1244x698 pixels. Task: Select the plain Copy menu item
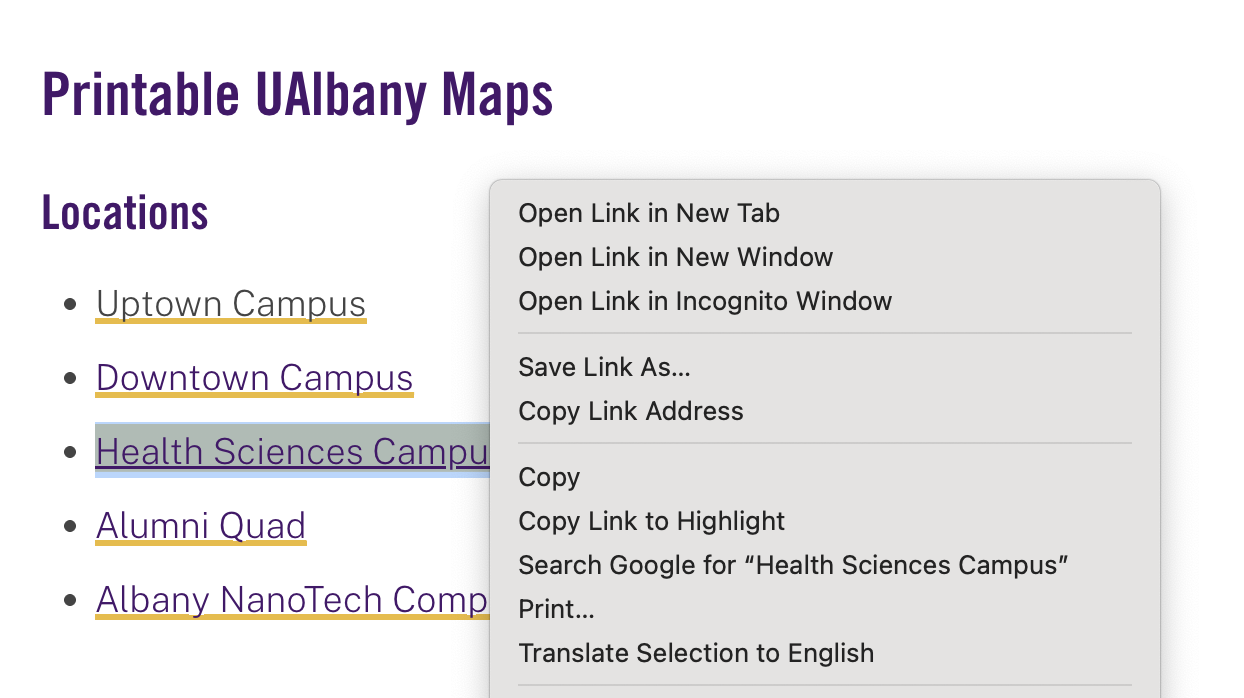point(549,477)
